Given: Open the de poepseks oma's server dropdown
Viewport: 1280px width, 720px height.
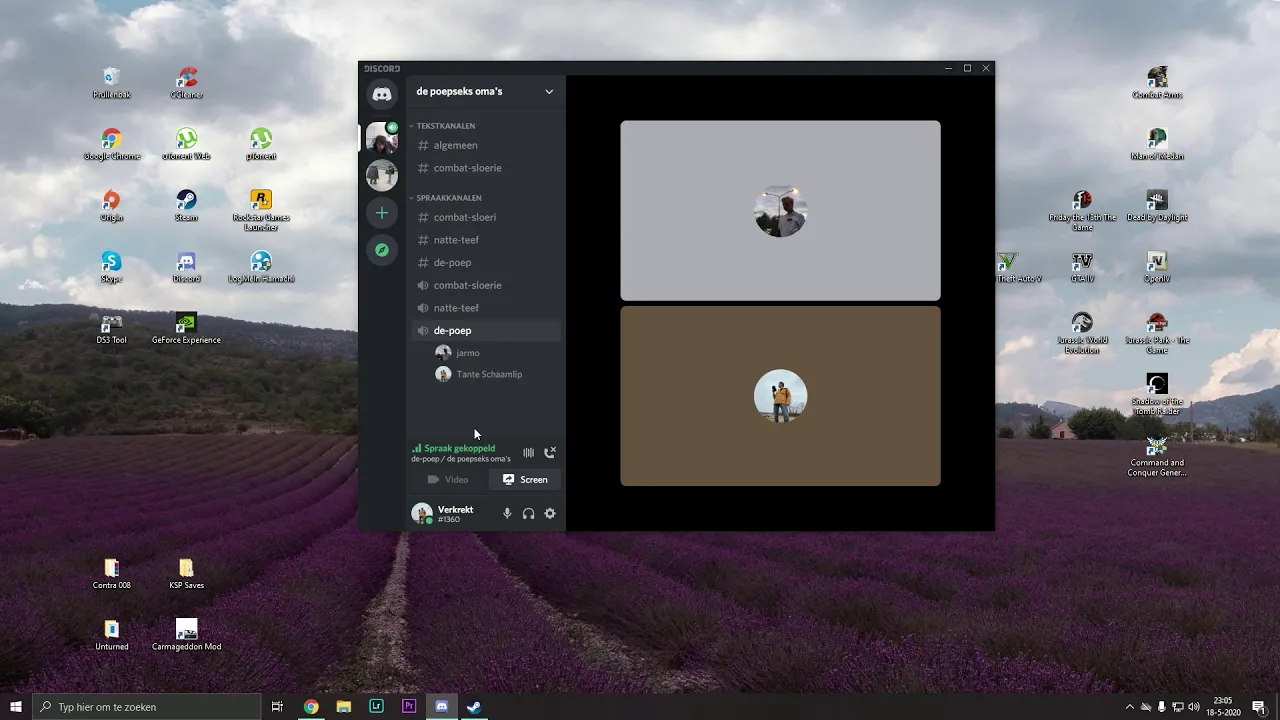Looking at the screenshot, I should (x=485, y=91).
